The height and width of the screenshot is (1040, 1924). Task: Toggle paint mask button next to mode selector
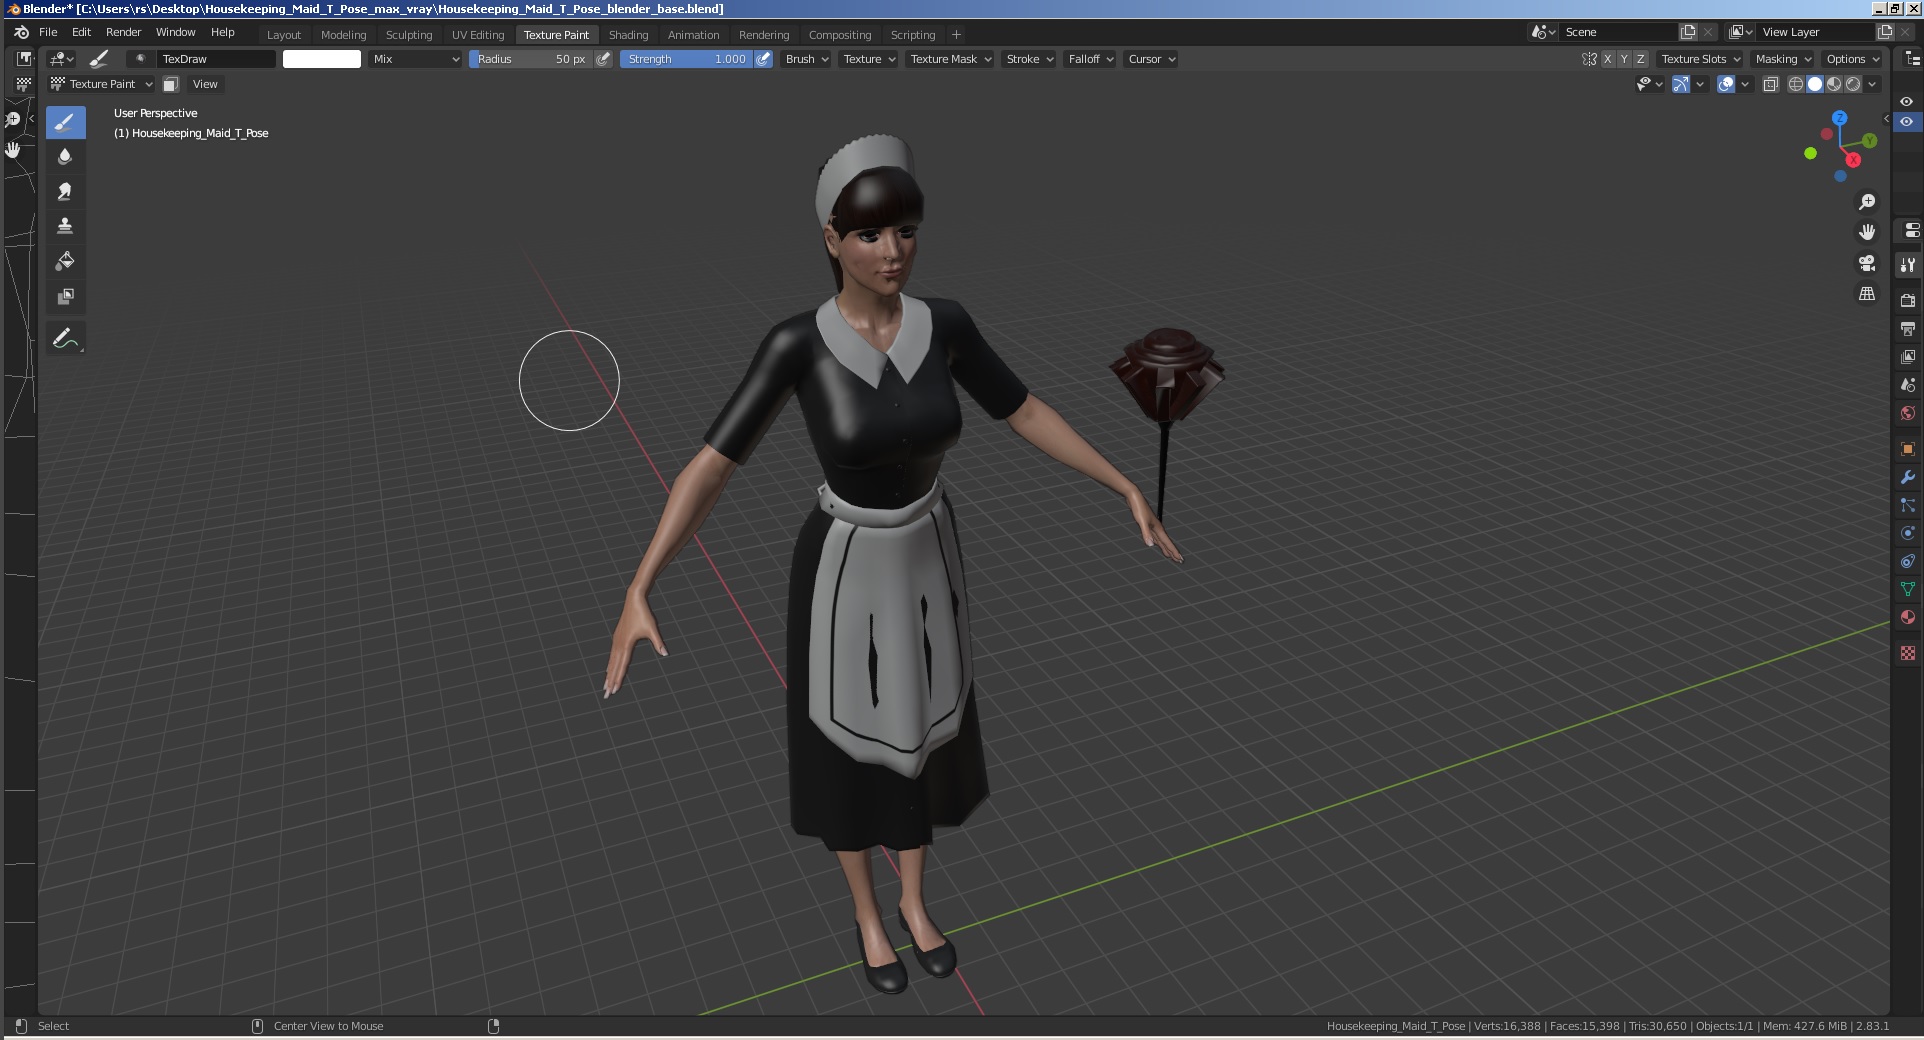click(x=171, y=84)
